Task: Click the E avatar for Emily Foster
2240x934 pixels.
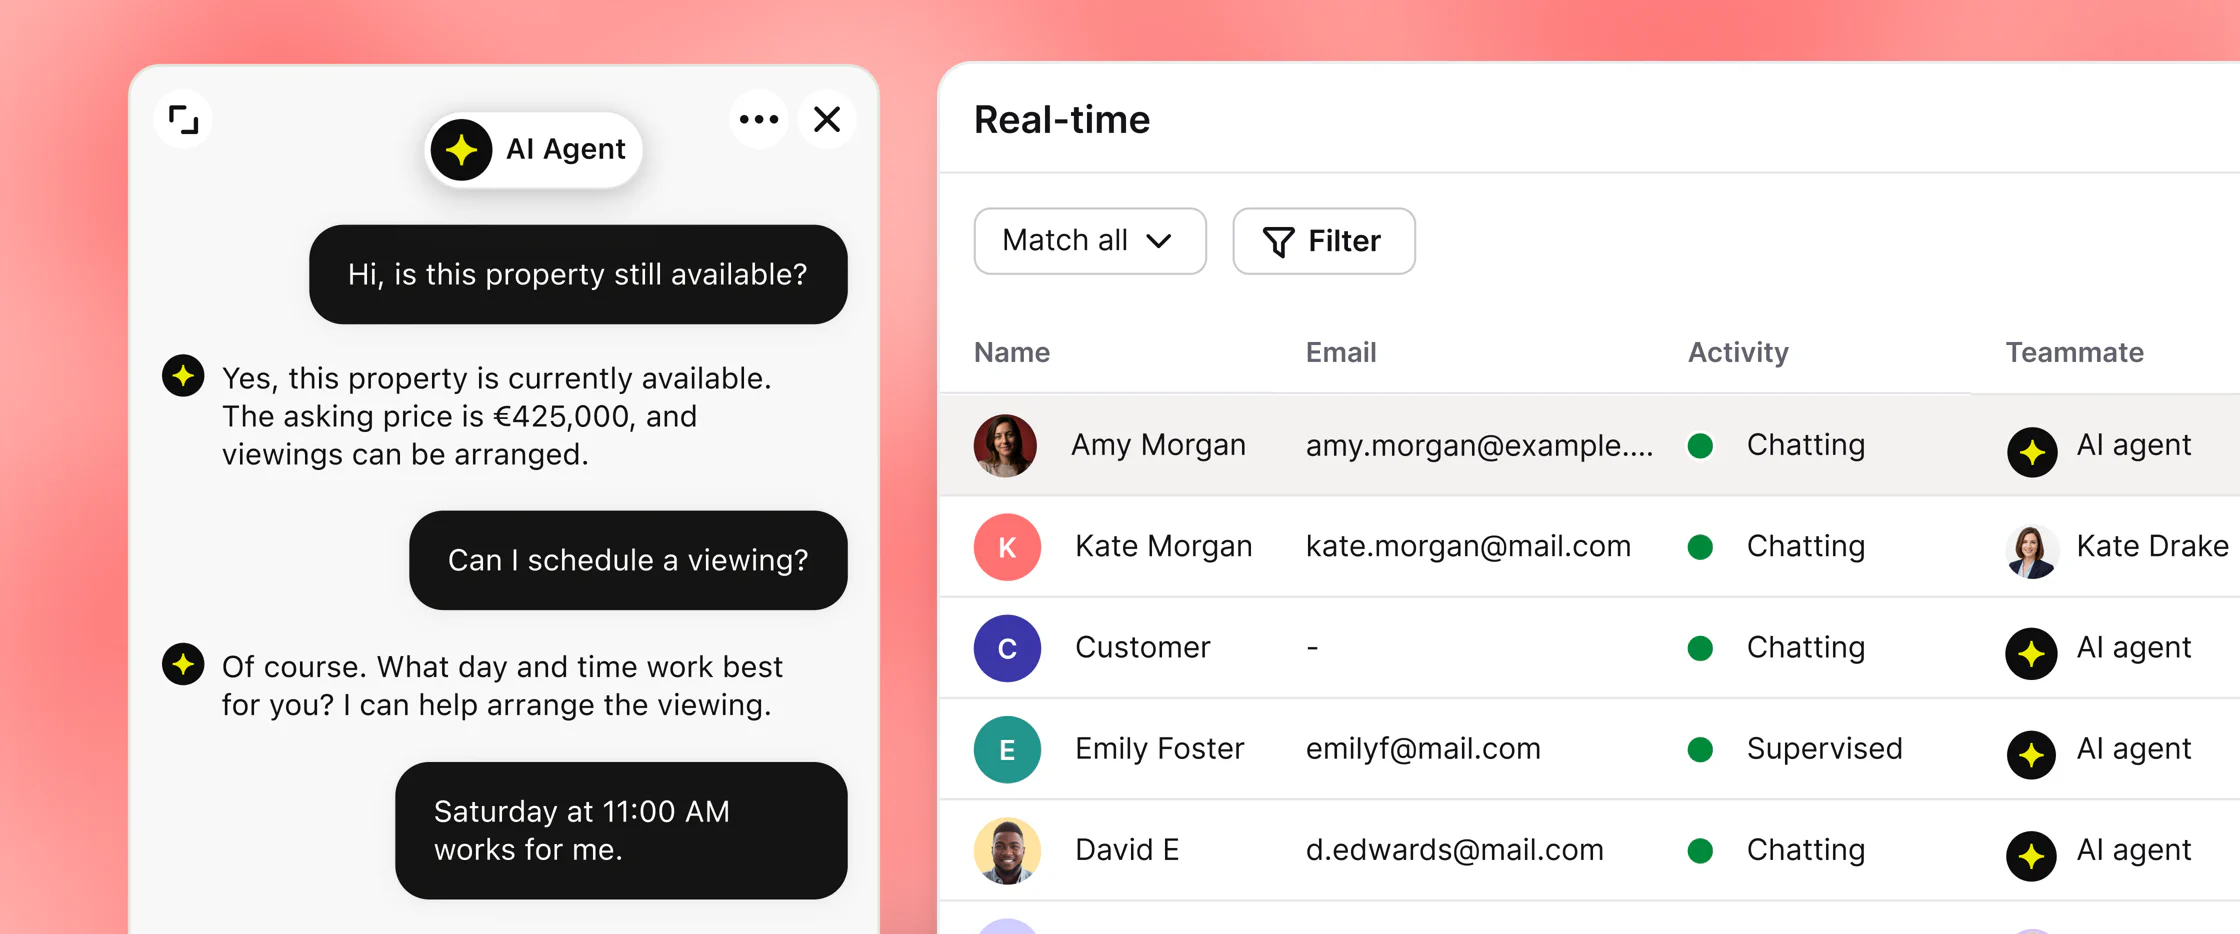Action: click(x=1007, y=749)
